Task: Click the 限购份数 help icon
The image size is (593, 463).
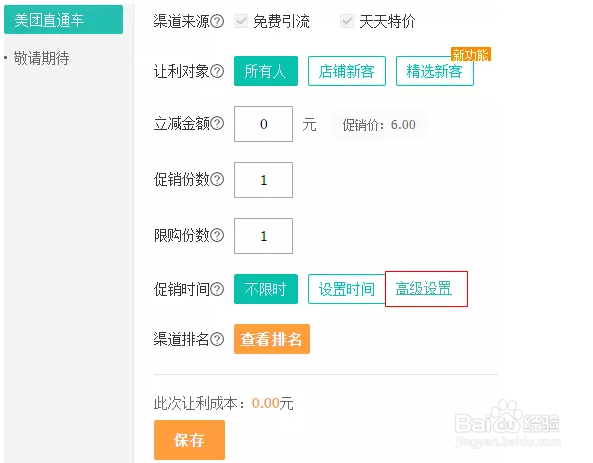Action: click(x=217, y=235)
